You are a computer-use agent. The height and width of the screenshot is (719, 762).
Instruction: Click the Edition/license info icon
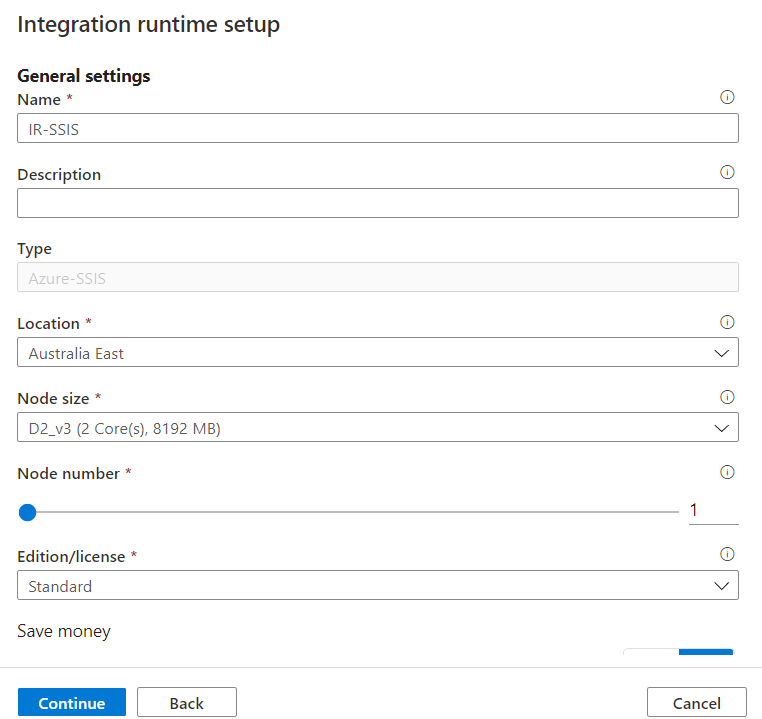click(727, 554)
